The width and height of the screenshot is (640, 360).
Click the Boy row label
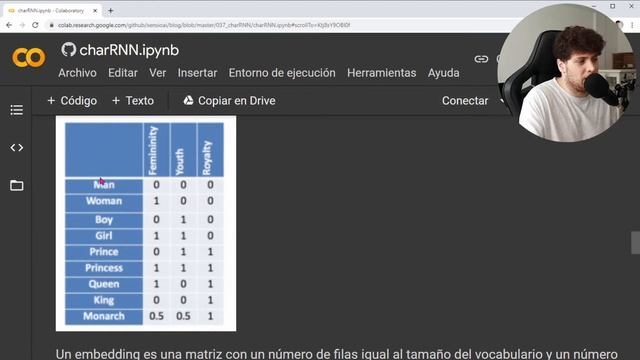pyautogui.click(x=104, y=220)
